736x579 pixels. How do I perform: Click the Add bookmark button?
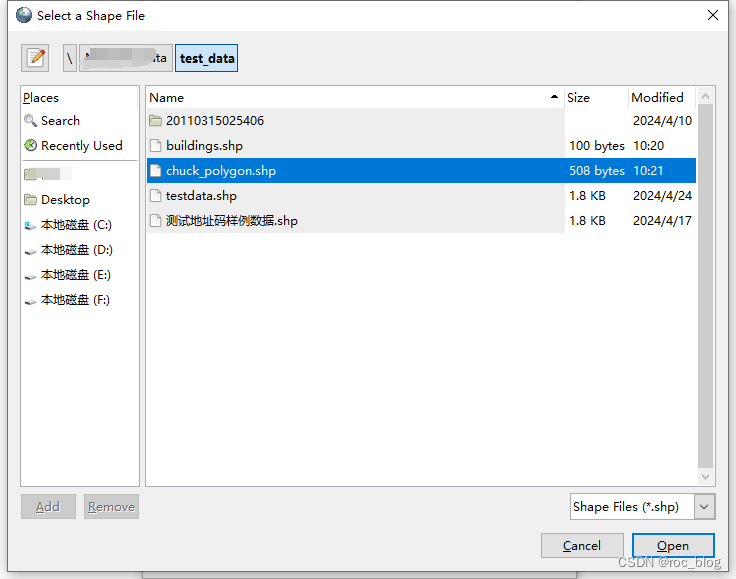[48, 507]
